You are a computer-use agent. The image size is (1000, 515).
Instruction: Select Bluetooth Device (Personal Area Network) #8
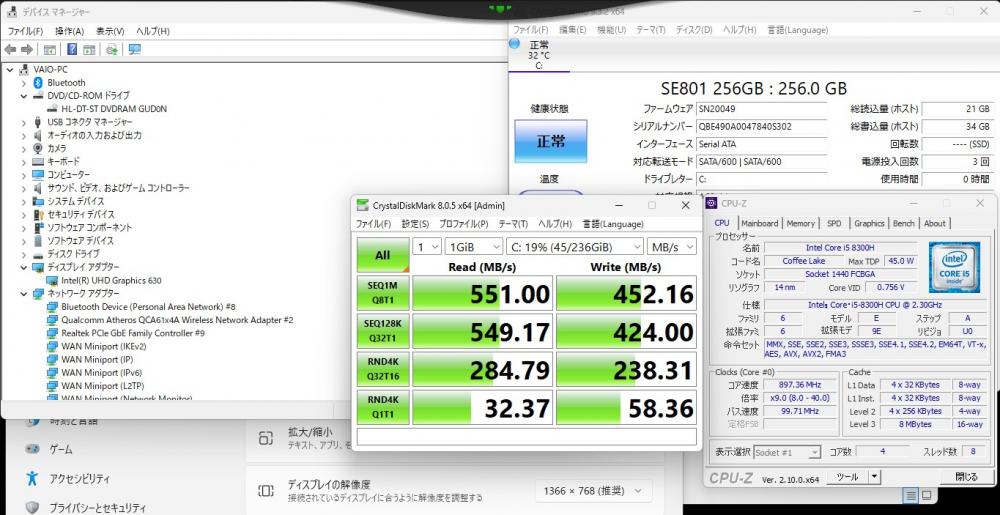(x=148, y=307)
